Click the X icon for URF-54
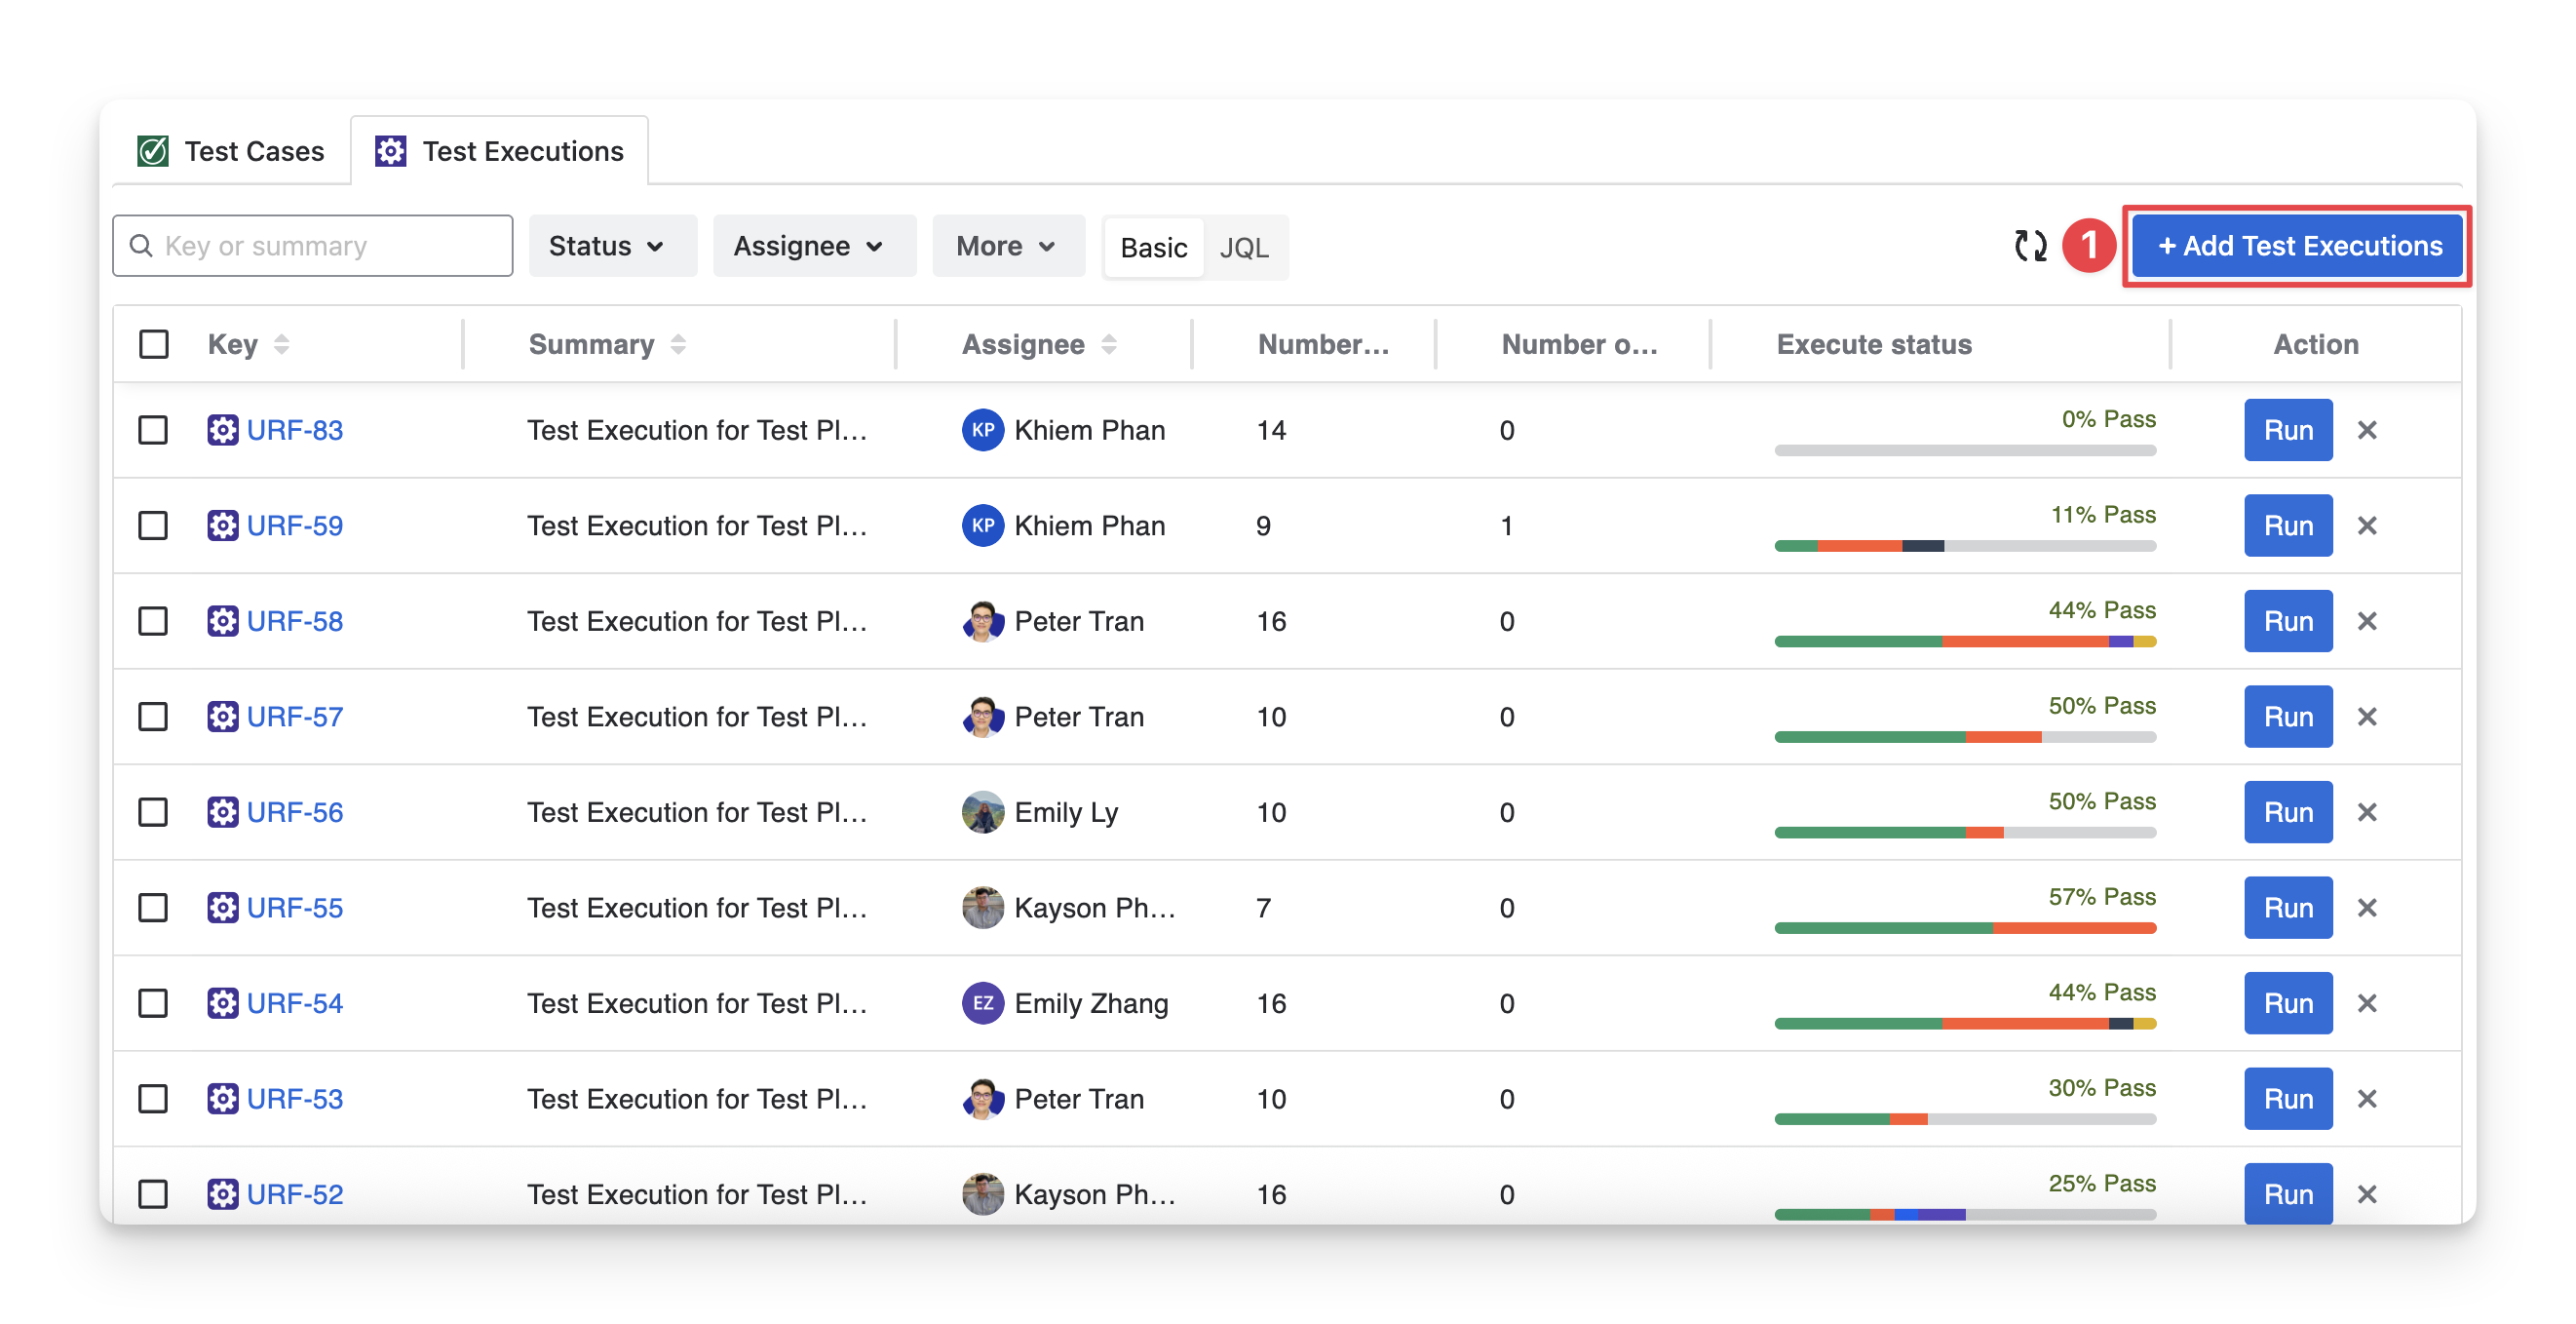Image resolution: width=2576 pixels, height=1324 pixels. point(2366,1003)
